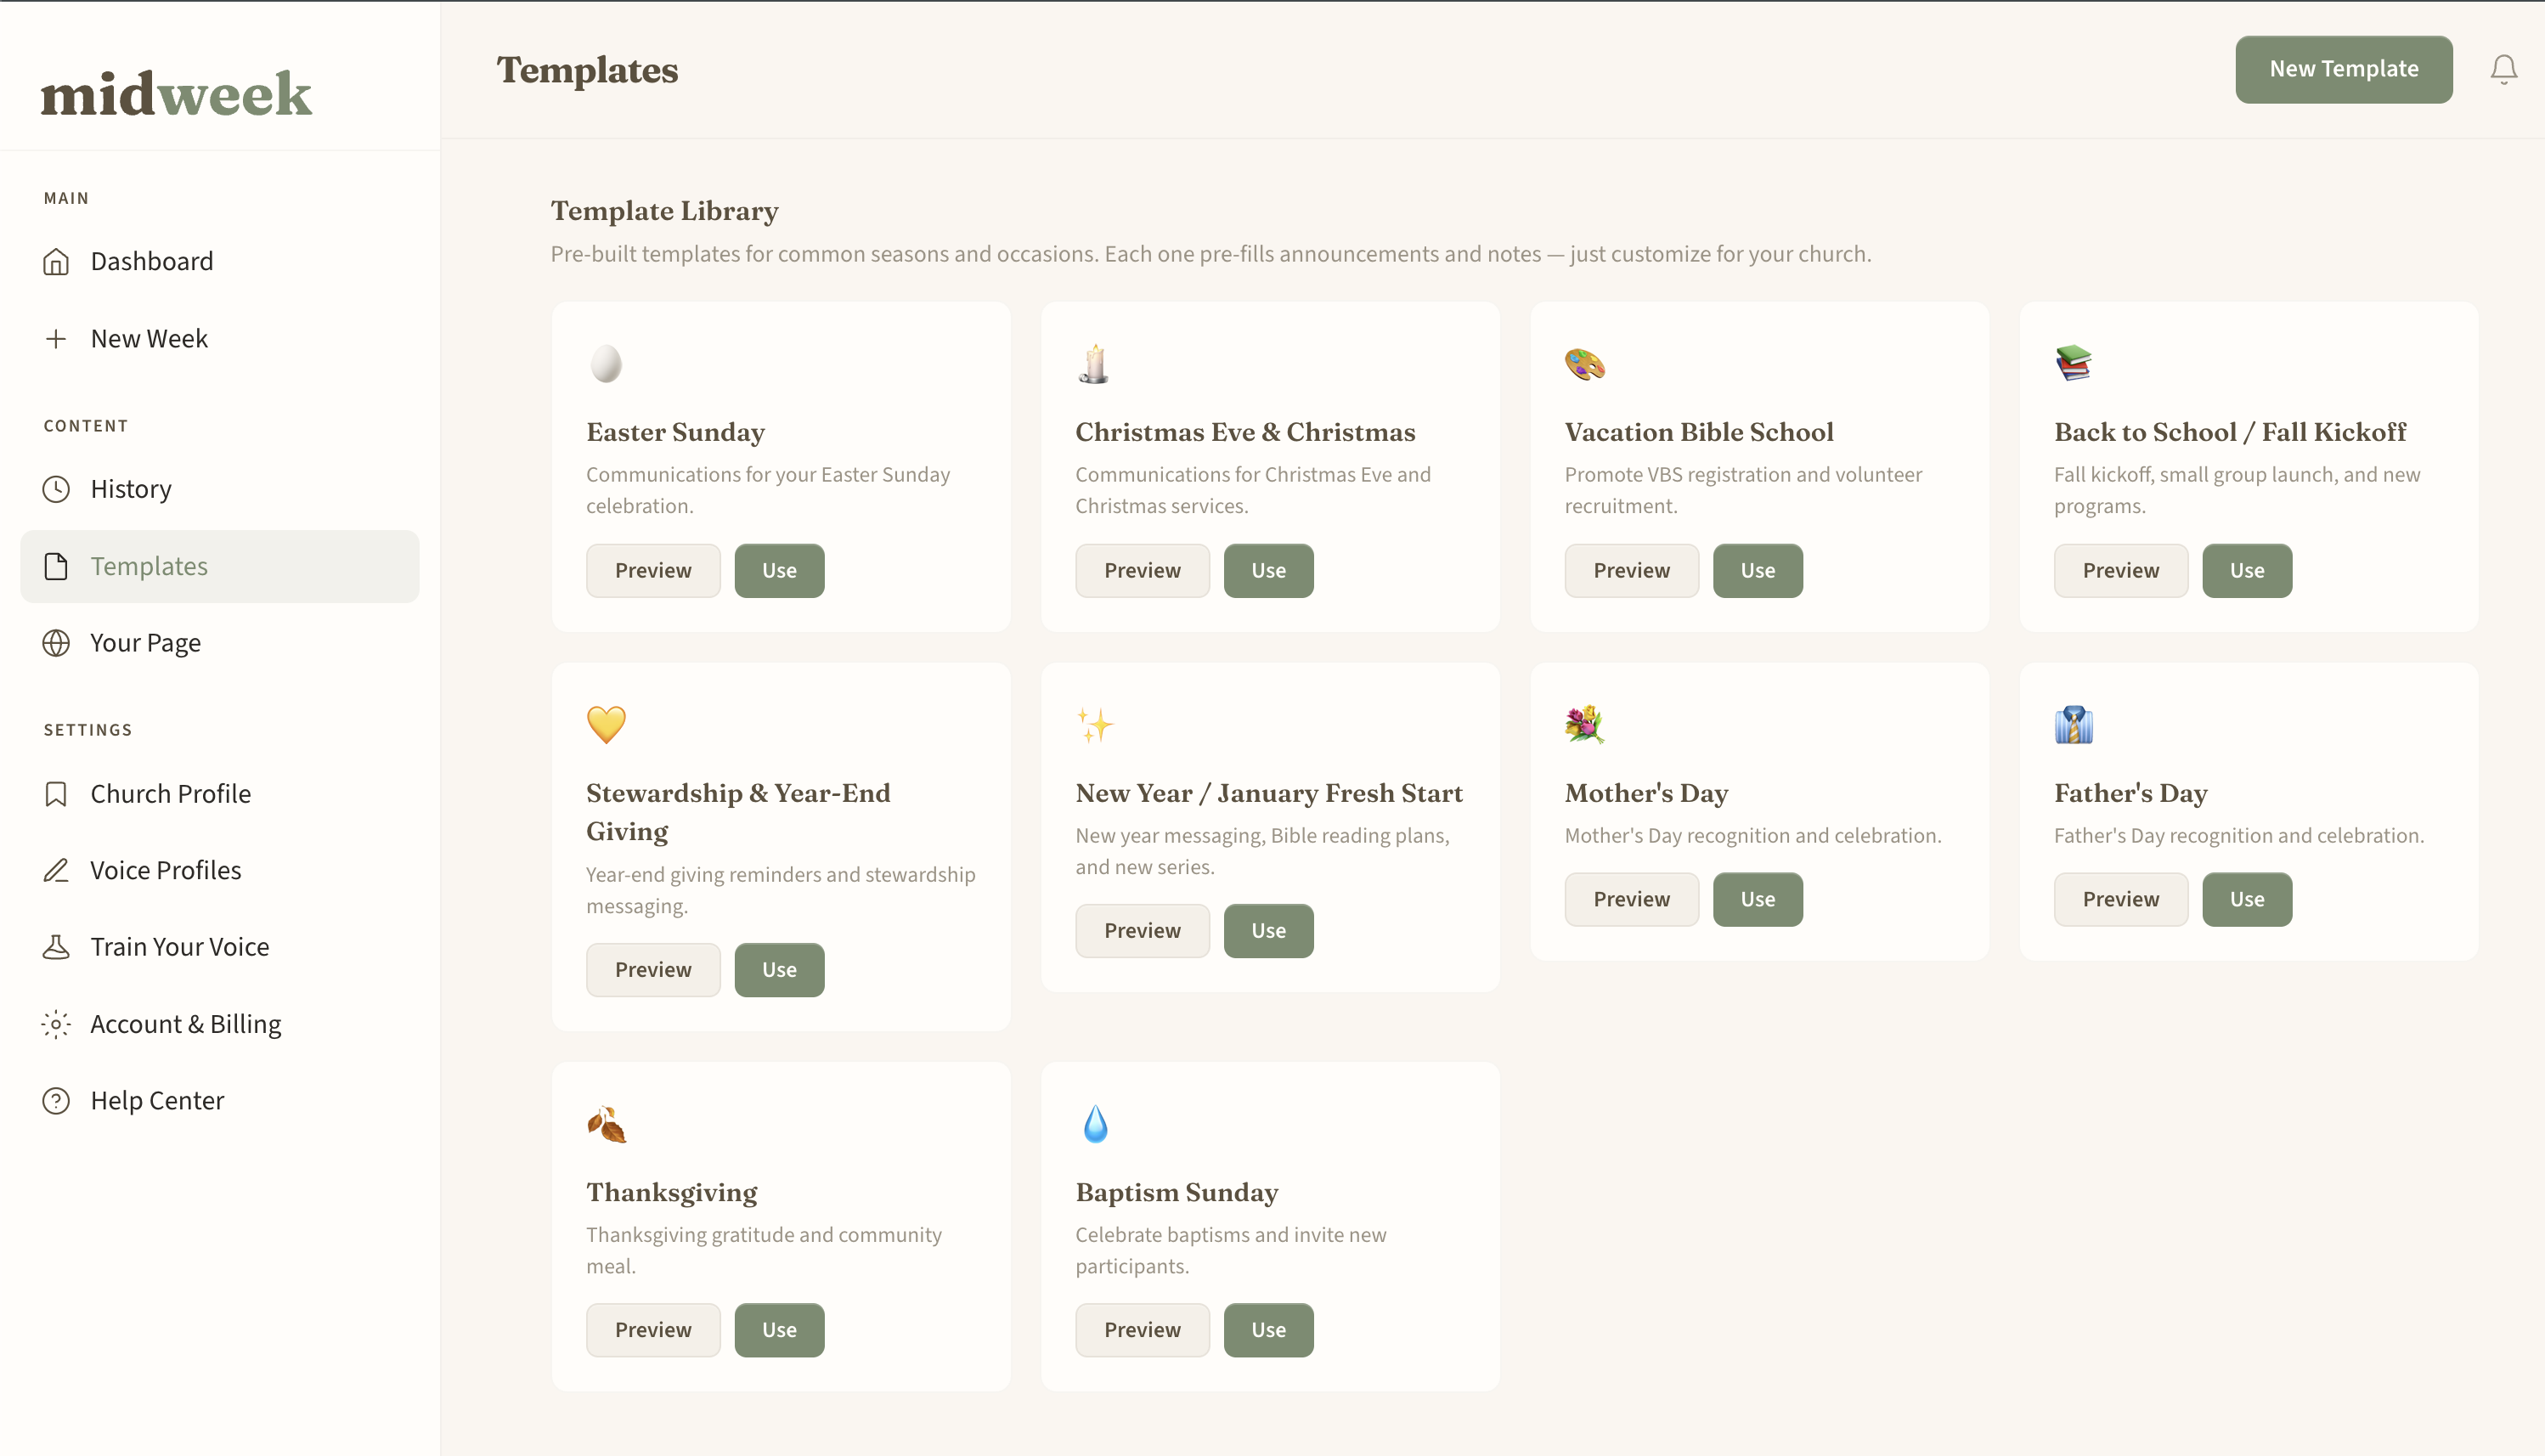Use the Baptism Sunday template
The width and height of the screenshot is (2545, 1456).
pos(1268,1330)
